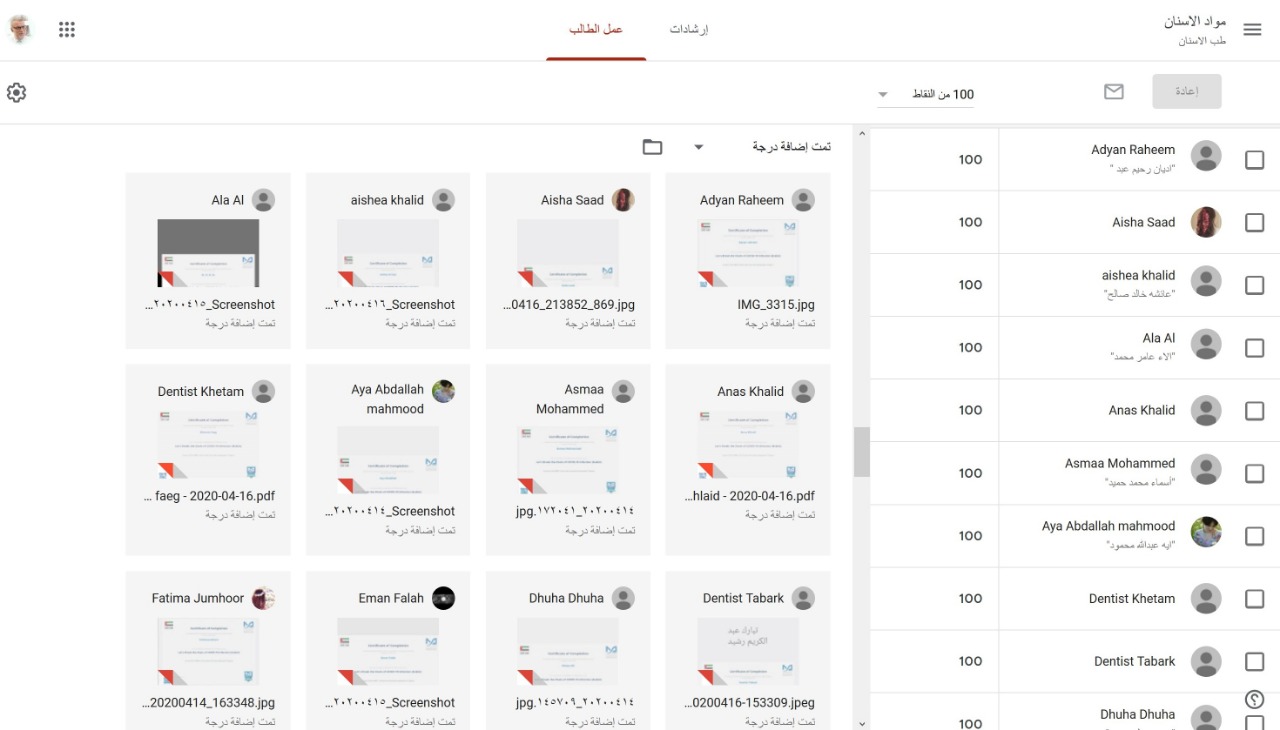
Task: Click the student list scrollbar thumb
Action: [861, 452]
